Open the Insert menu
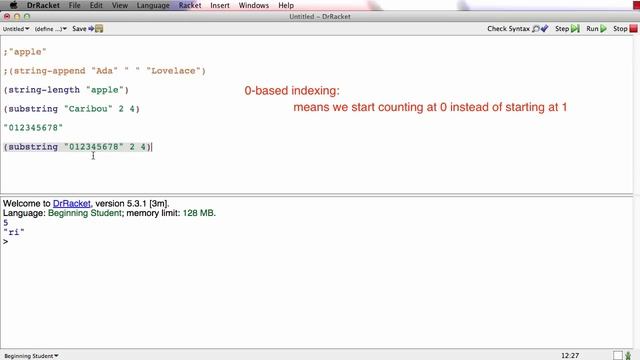The image size is (640, 360). tap(220, 5)
